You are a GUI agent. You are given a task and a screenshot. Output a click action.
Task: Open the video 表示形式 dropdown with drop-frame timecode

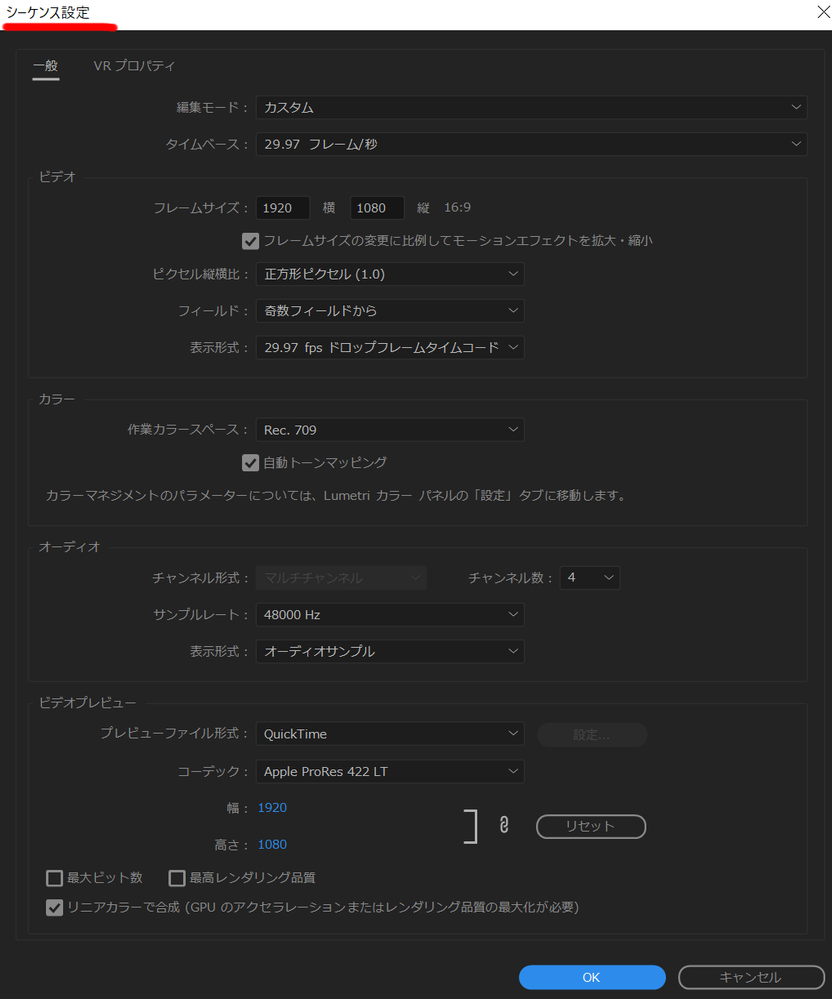pyautogui.click(x=390, y=348)
